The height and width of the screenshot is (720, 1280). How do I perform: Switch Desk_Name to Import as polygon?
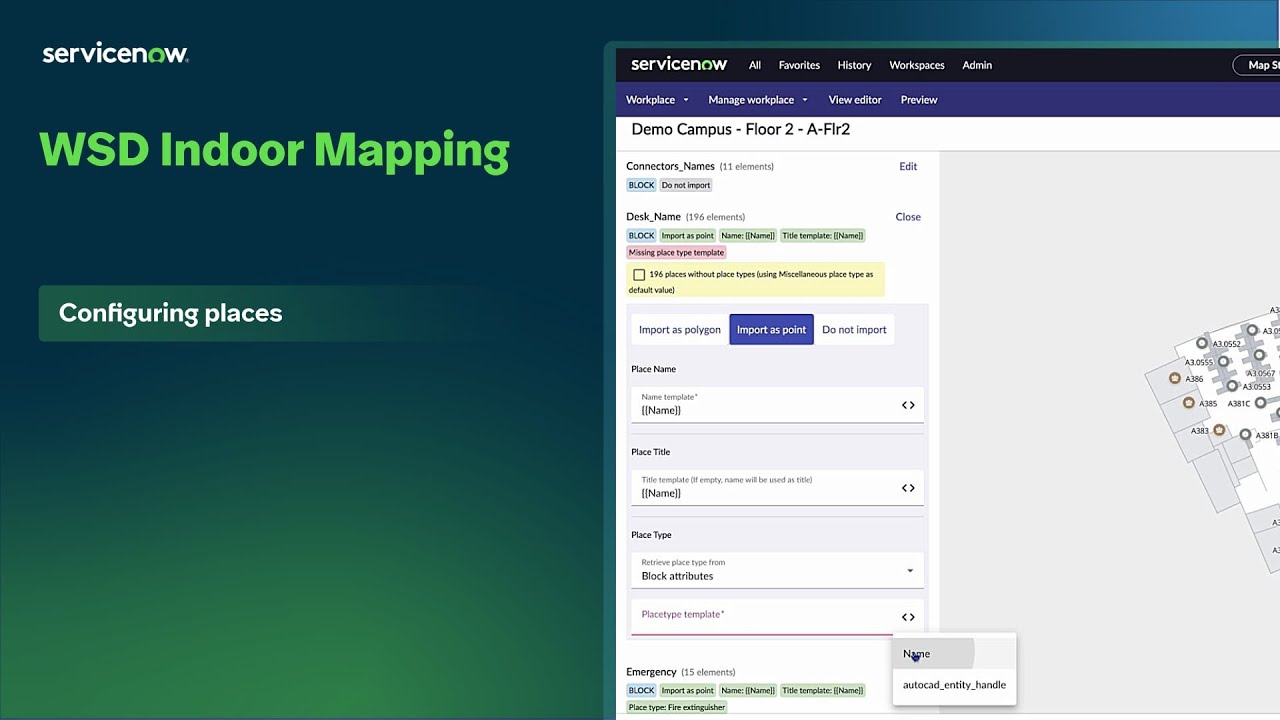(679, 329)
